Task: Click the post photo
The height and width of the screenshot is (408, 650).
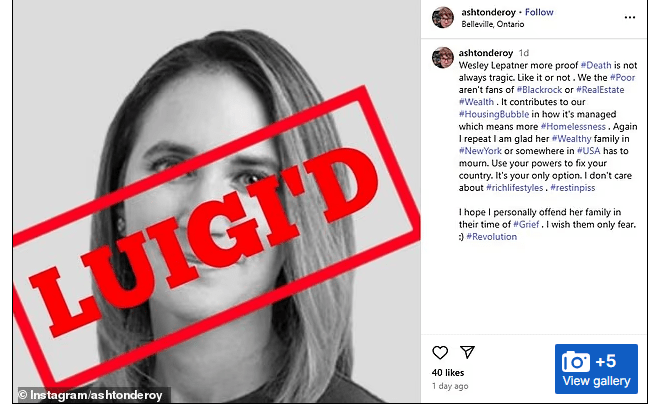Action: pyautogui.click(x=216, y=202)
